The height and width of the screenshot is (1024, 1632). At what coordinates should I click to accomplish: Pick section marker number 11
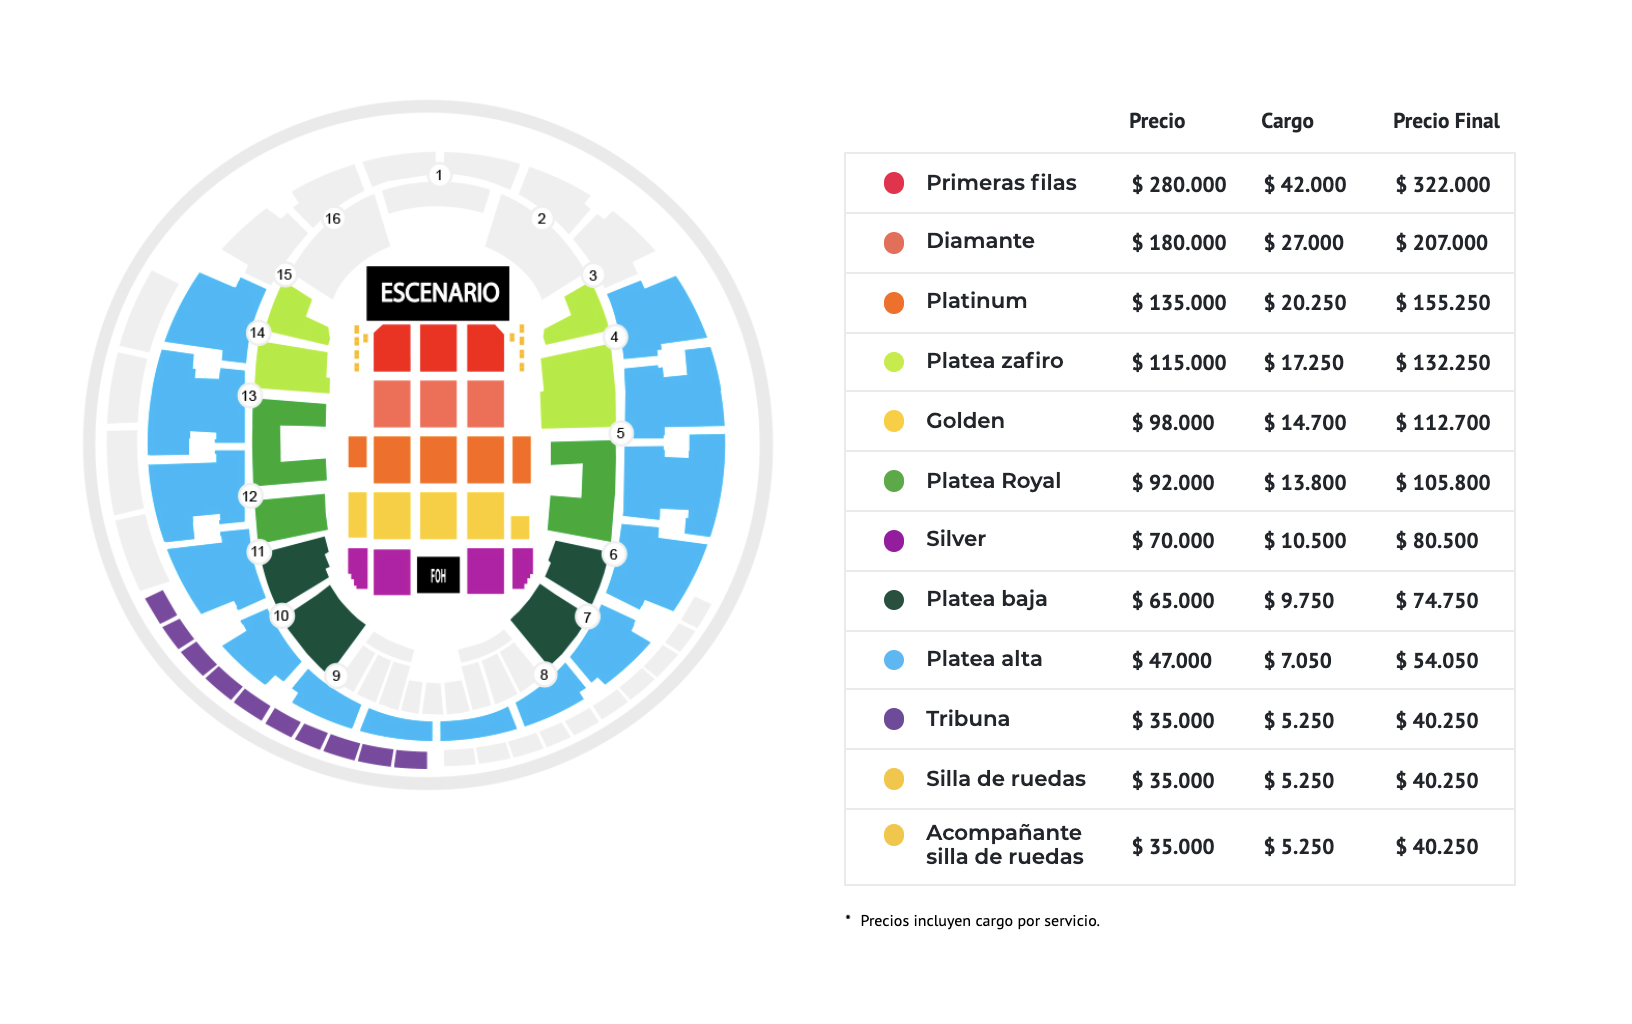258,551
